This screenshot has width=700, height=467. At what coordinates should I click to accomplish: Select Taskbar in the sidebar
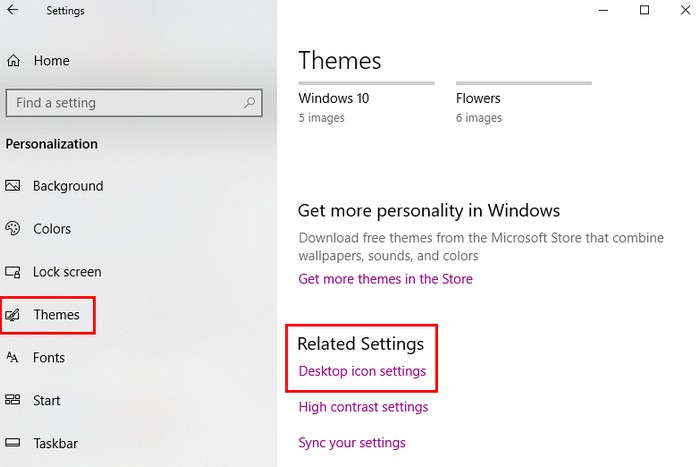(55, 444)
